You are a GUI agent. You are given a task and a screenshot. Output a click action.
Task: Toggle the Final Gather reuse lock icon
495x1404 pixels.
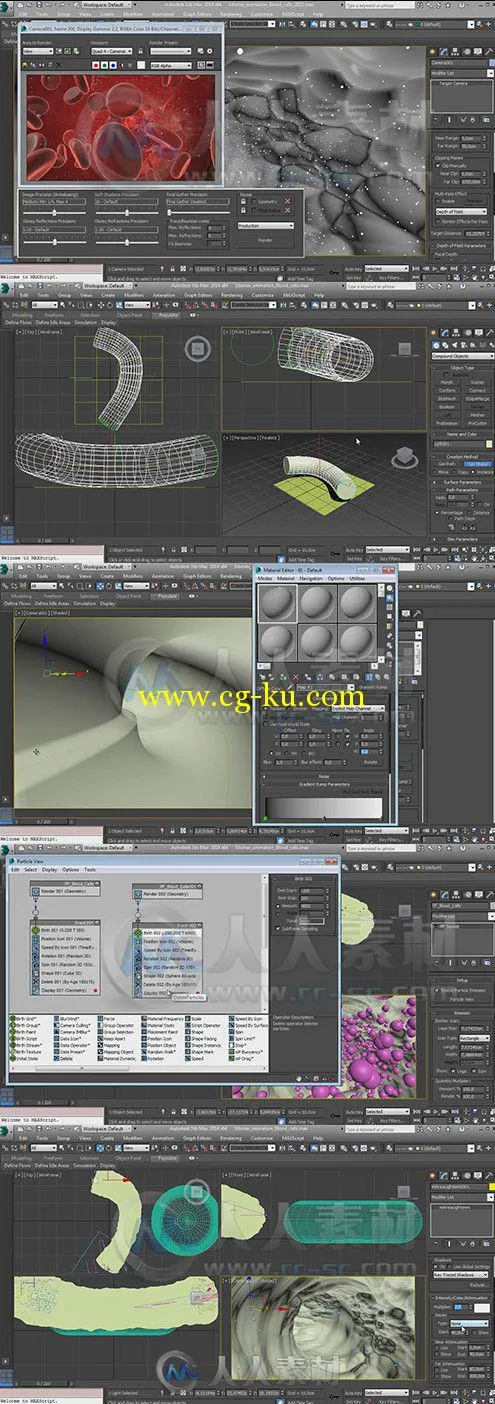click(x=243, y=209)
